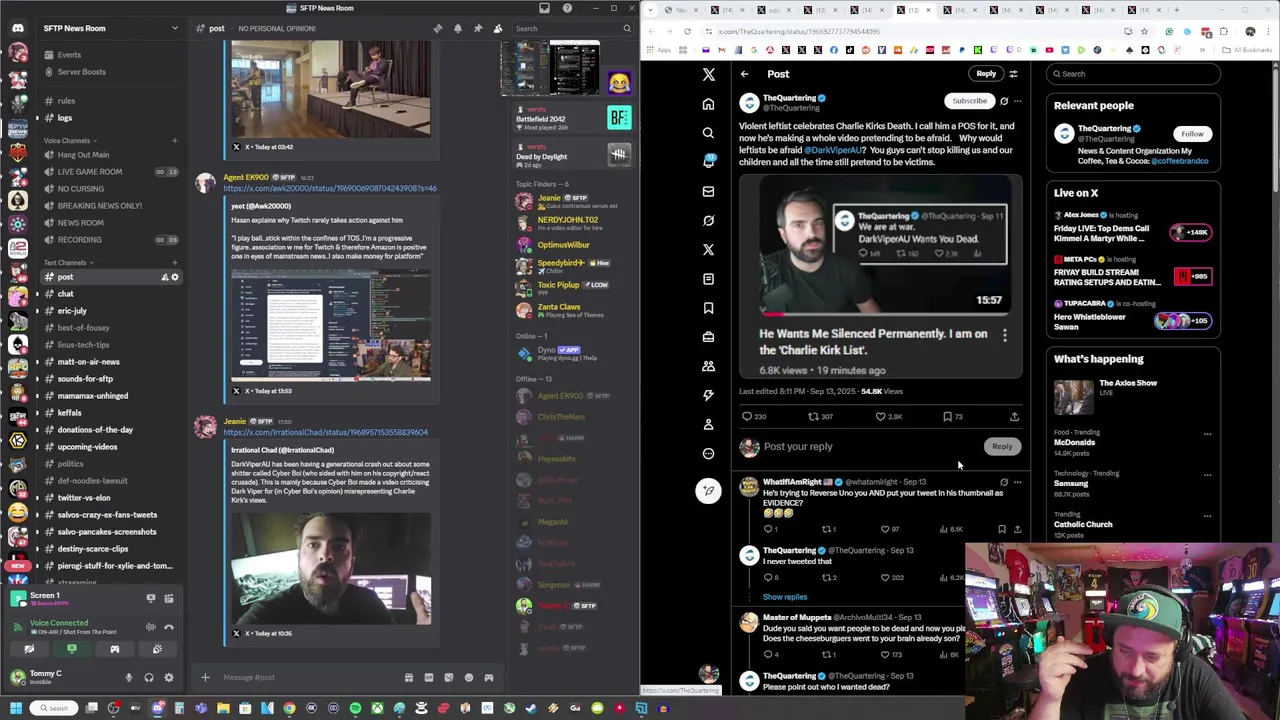Toggle member list in Discord header
This screenshot has width=1280, height=720.
(x=497, y=28)
